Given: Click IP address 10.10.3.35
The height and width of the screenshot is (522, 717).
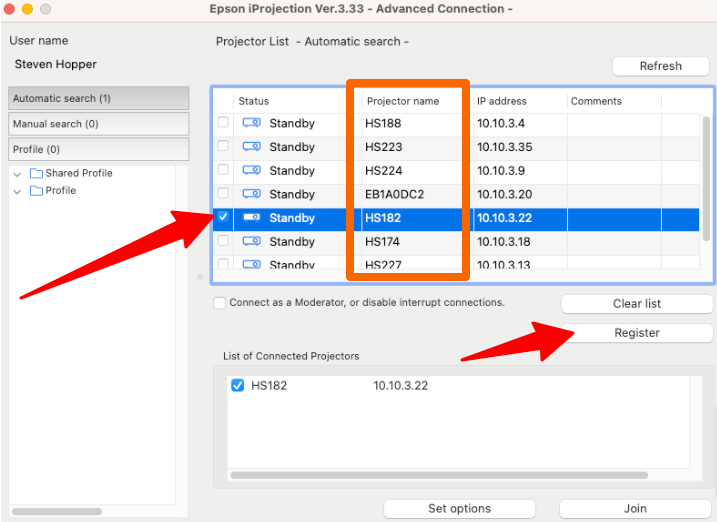Looking at the screenshot, I should [x=504, y=147].
